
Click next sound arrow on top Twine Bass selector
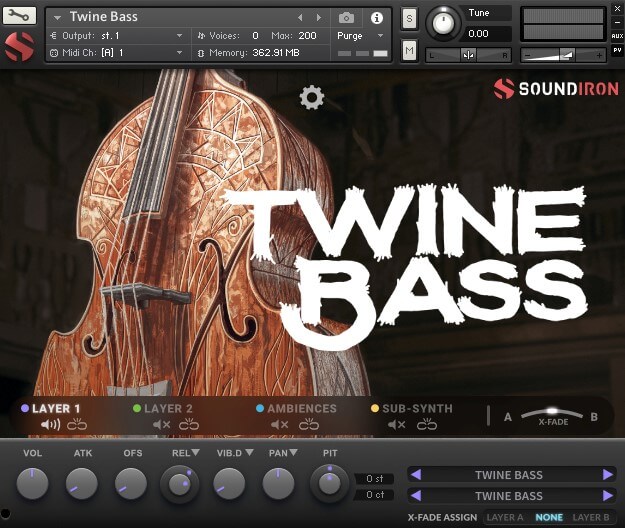point(607,475)
